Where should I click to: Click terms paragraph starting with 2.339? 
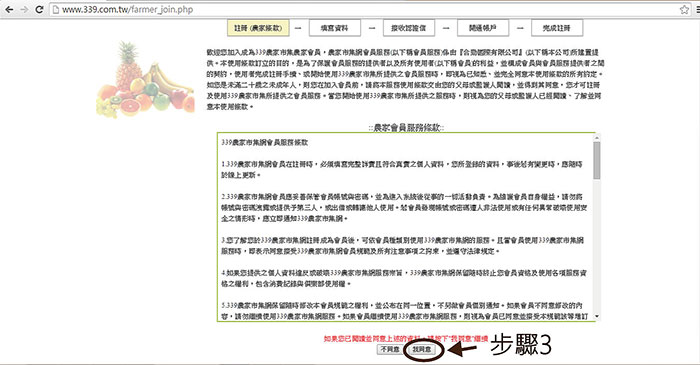(404, 207)
